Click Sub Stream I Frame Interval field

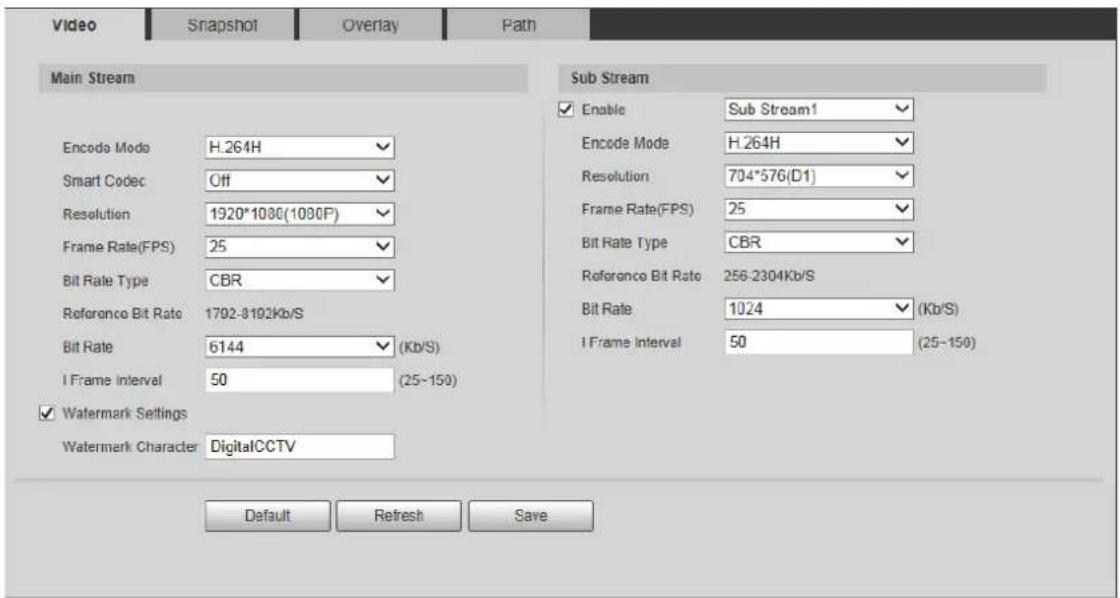point(819,342)
